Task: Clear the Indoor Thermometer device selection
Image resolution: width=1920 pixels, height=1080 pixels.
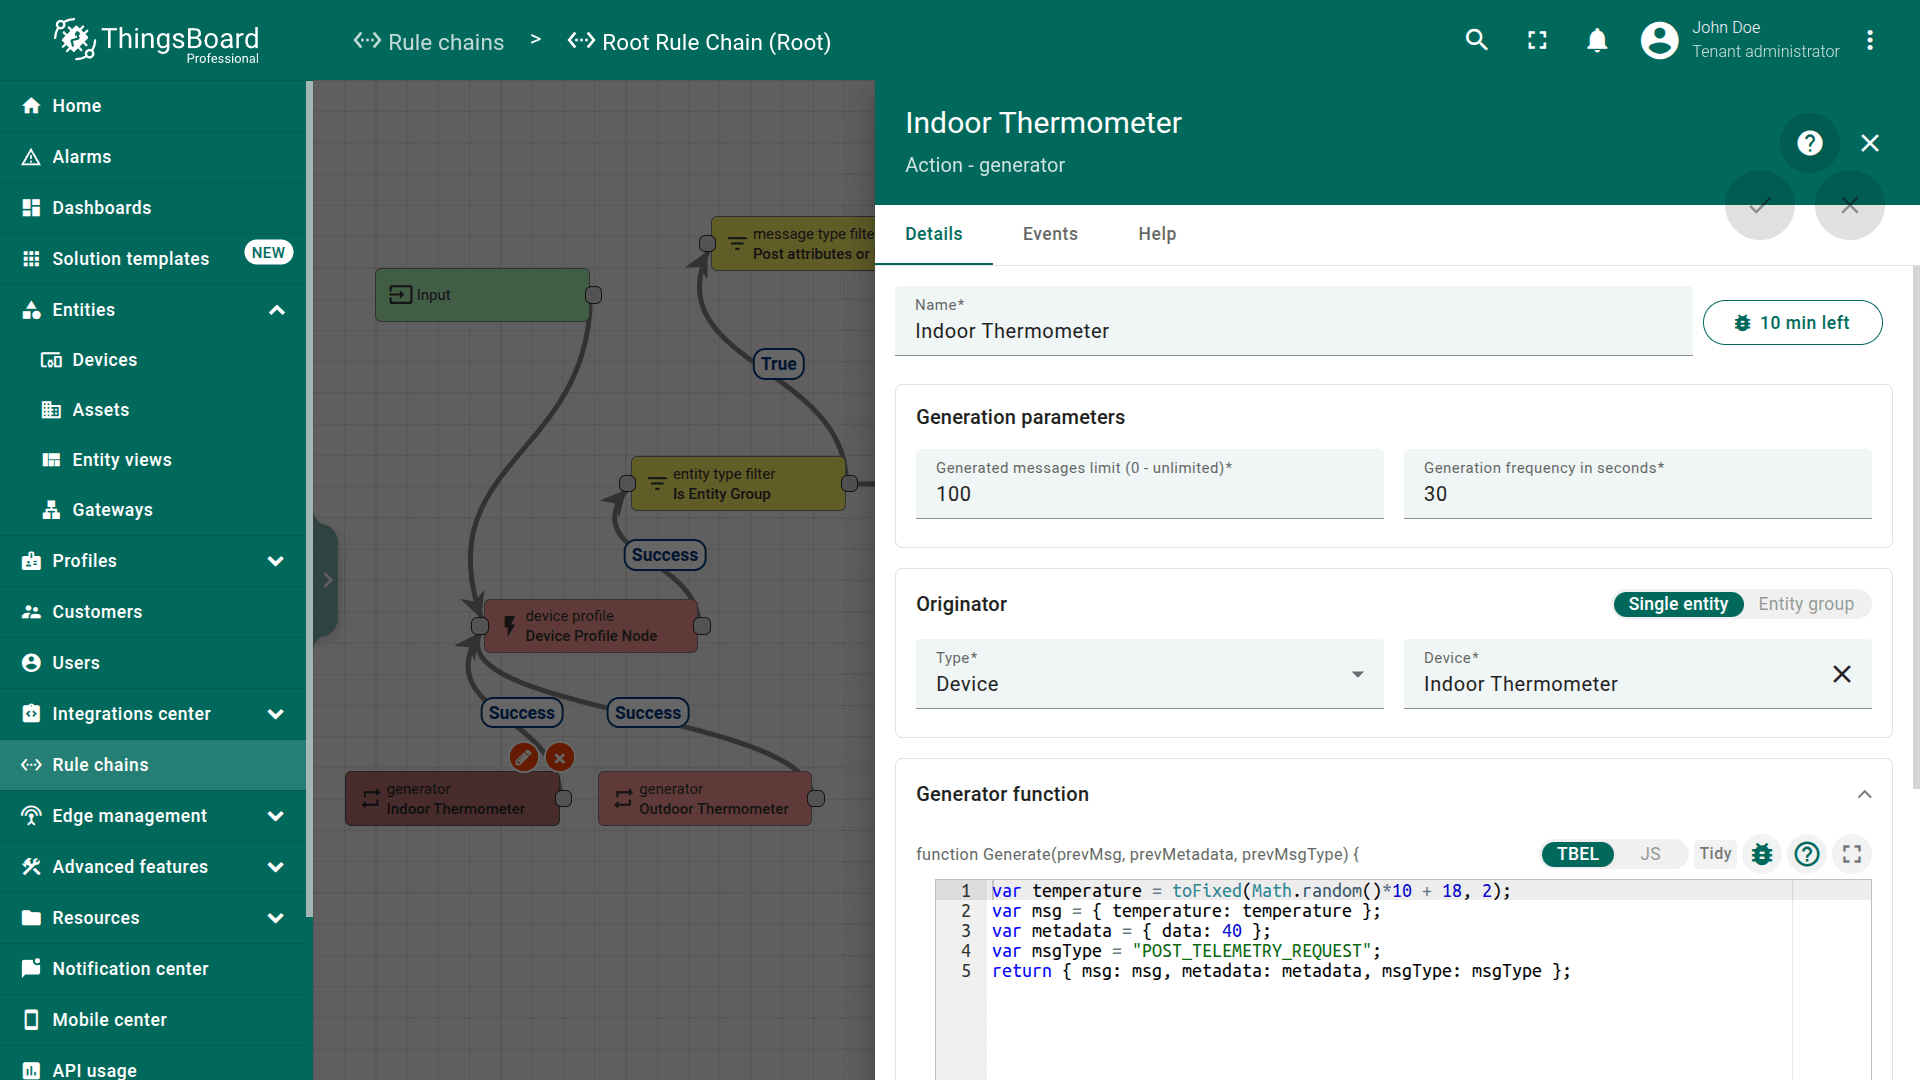Action: coord(1841,674)
